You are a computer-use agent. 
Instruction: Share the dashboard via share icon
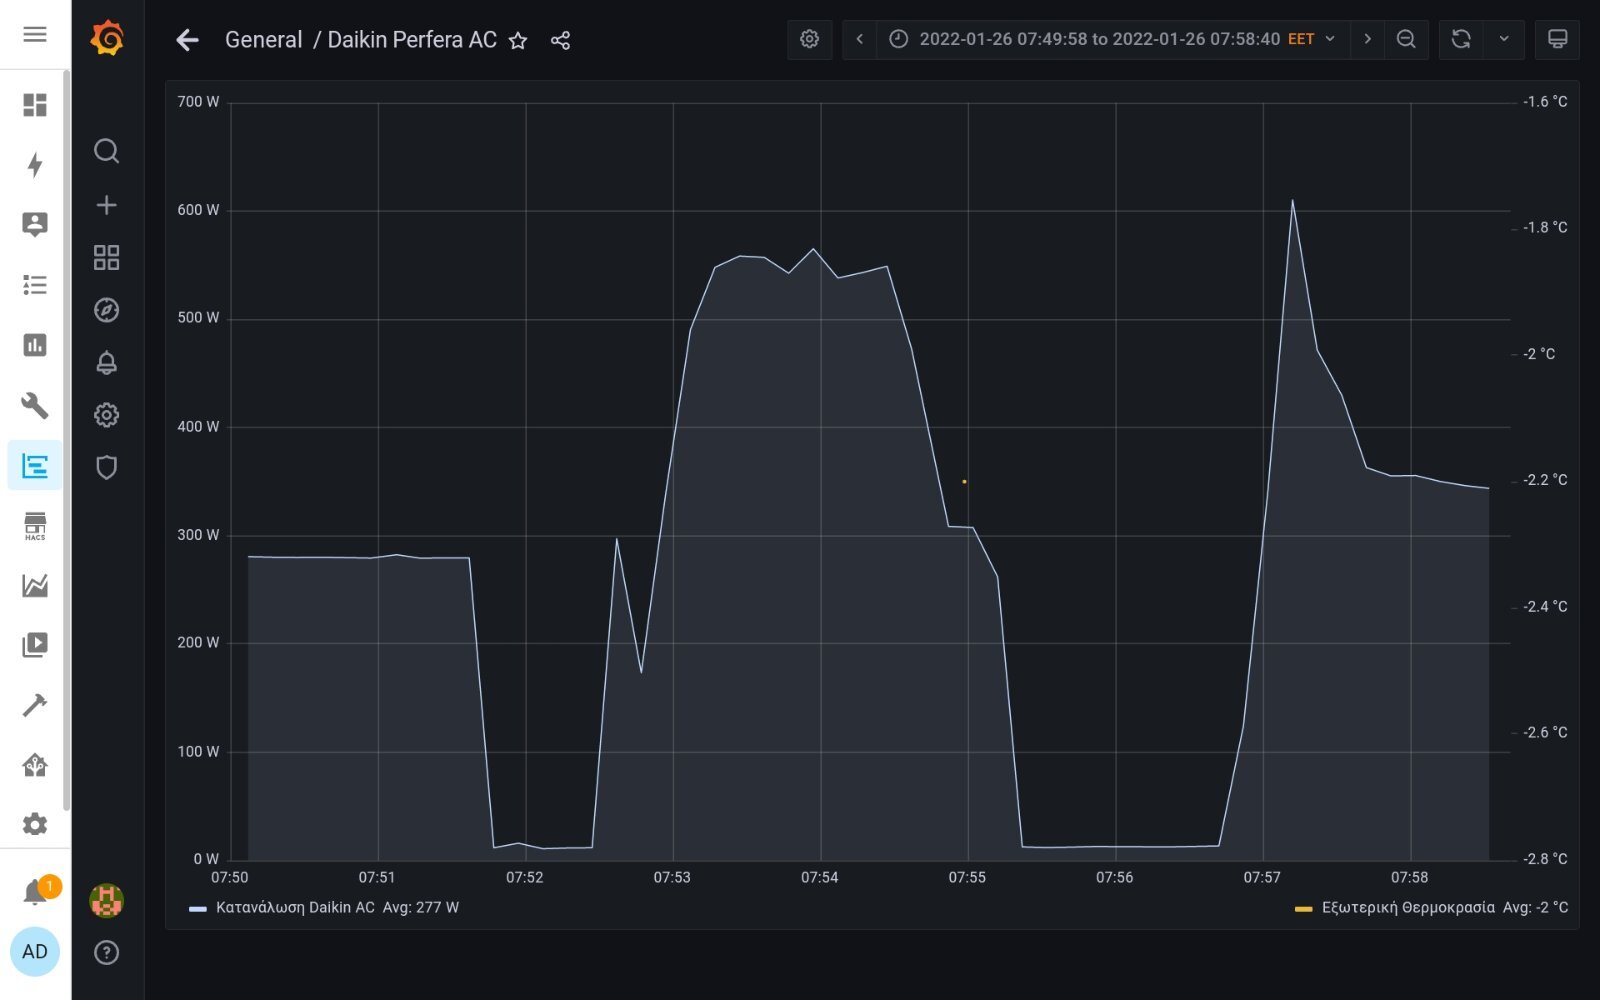(x=561, y=41)
